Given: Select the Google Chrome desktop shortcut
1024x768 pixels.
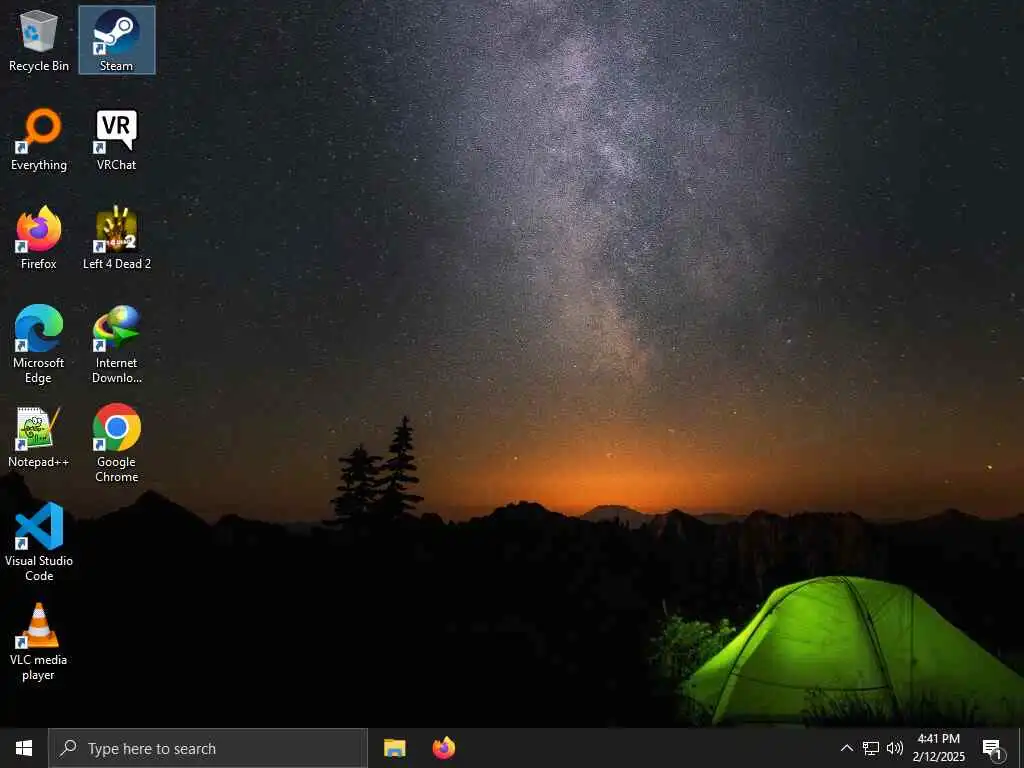Looking at the screenshot, I should click(117, 444).
